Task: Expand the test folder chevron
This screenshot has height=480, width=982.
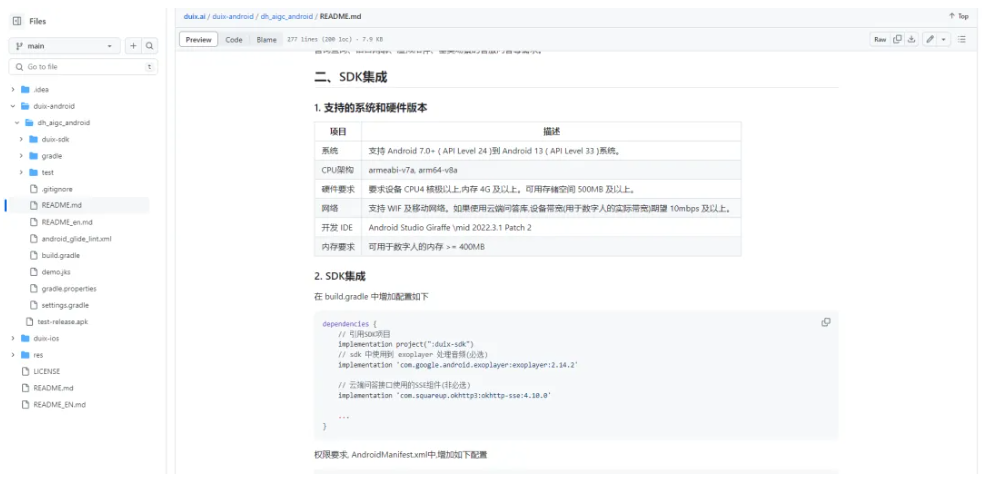Action: point(21,172)
